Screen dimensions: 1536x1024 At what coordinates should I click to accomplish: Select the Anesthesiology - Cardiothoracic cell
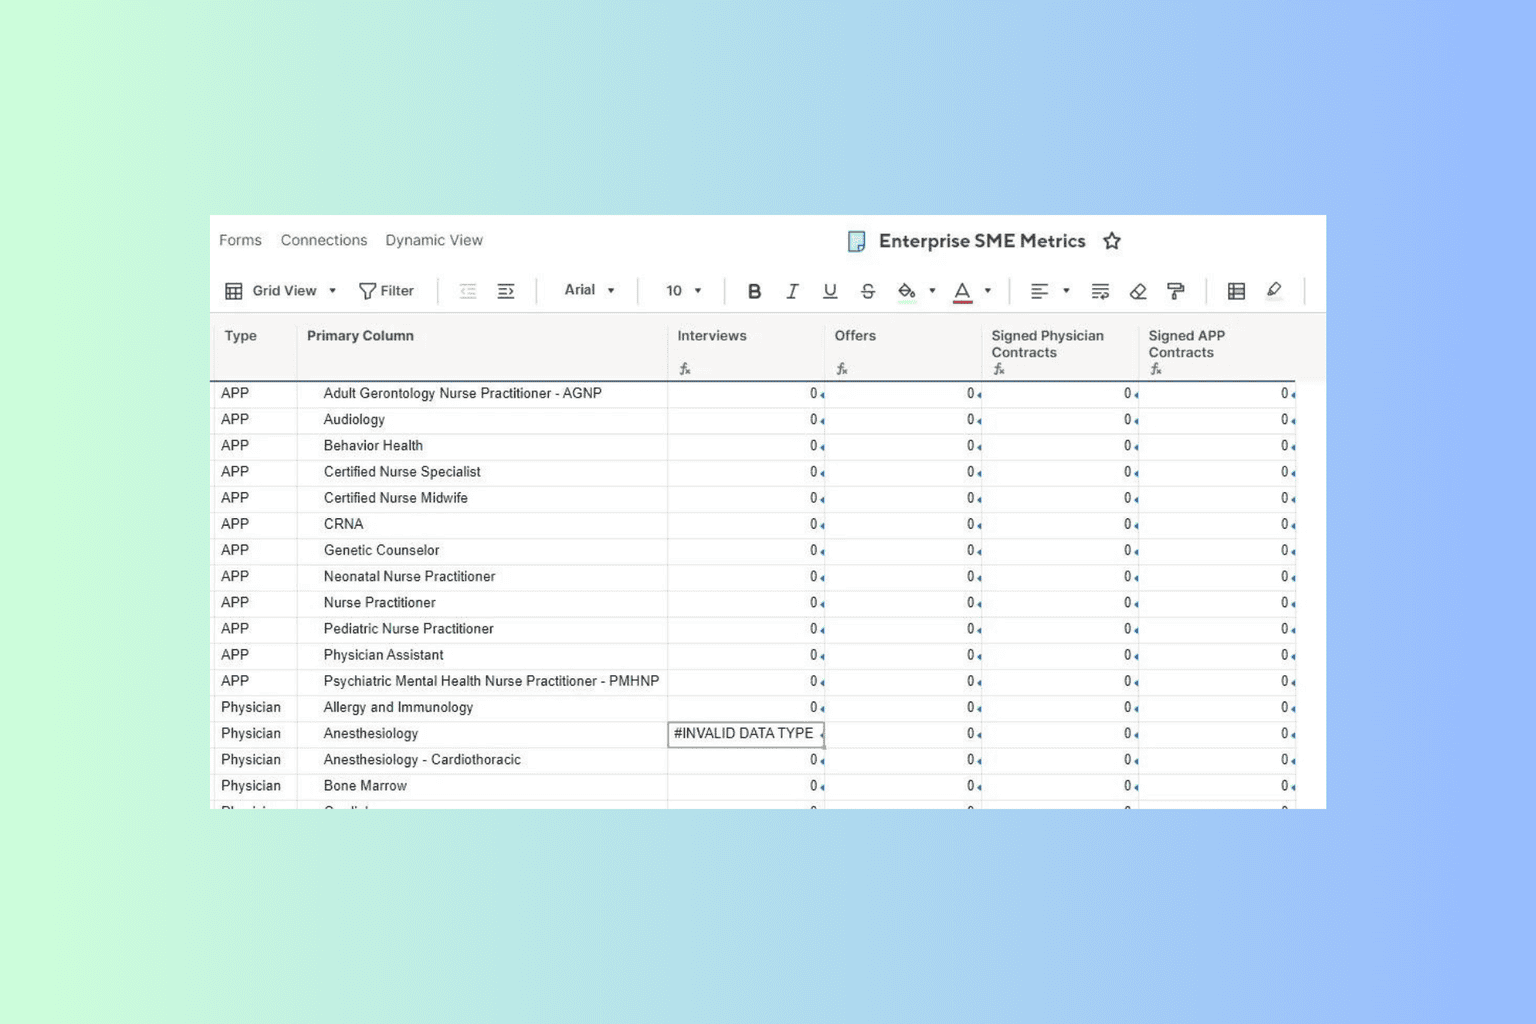pos(482,760)
